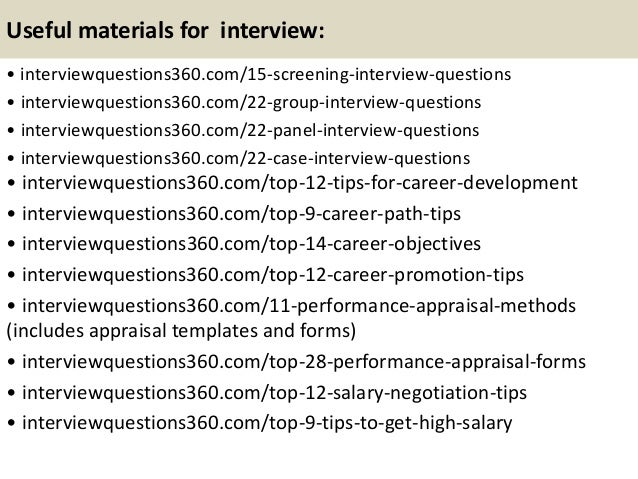Click the bullet before top-14-career-objectives

[x=10, y=244]
